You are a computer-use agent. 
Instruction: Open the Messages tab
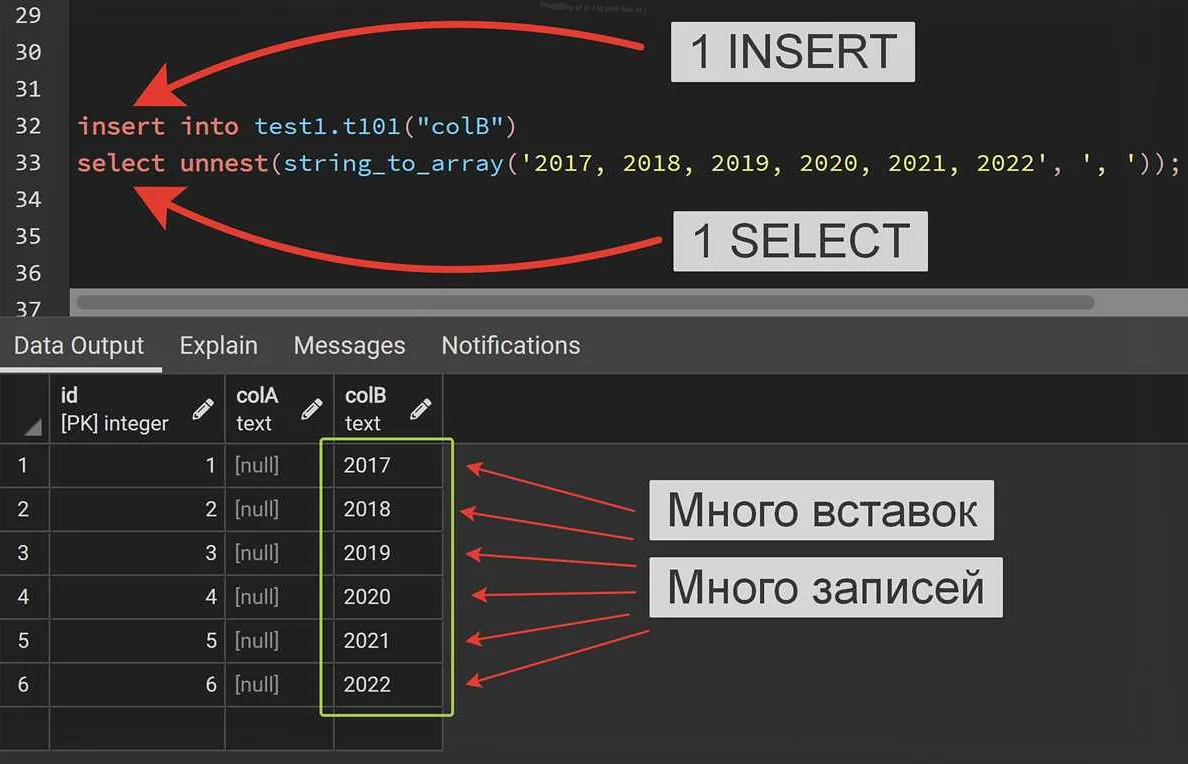(x=349, y=346)
